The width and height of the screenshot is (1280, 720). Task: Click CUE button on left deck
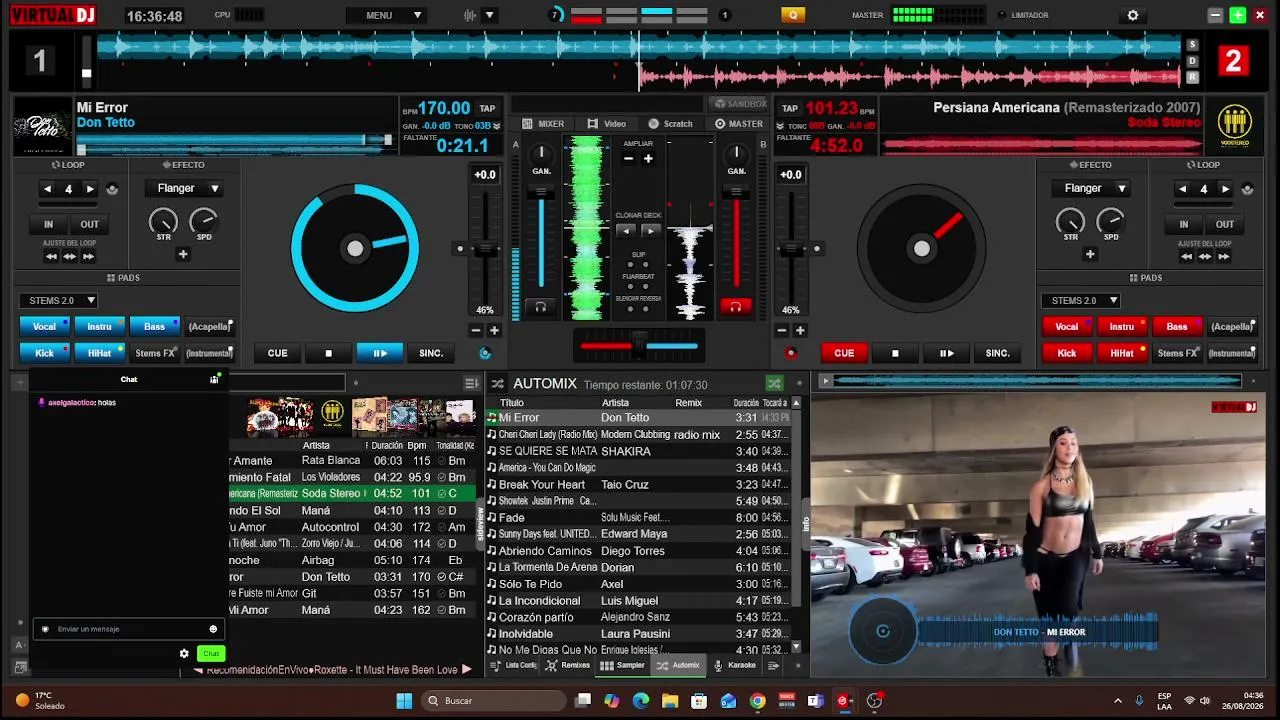(x=277, y=353)
